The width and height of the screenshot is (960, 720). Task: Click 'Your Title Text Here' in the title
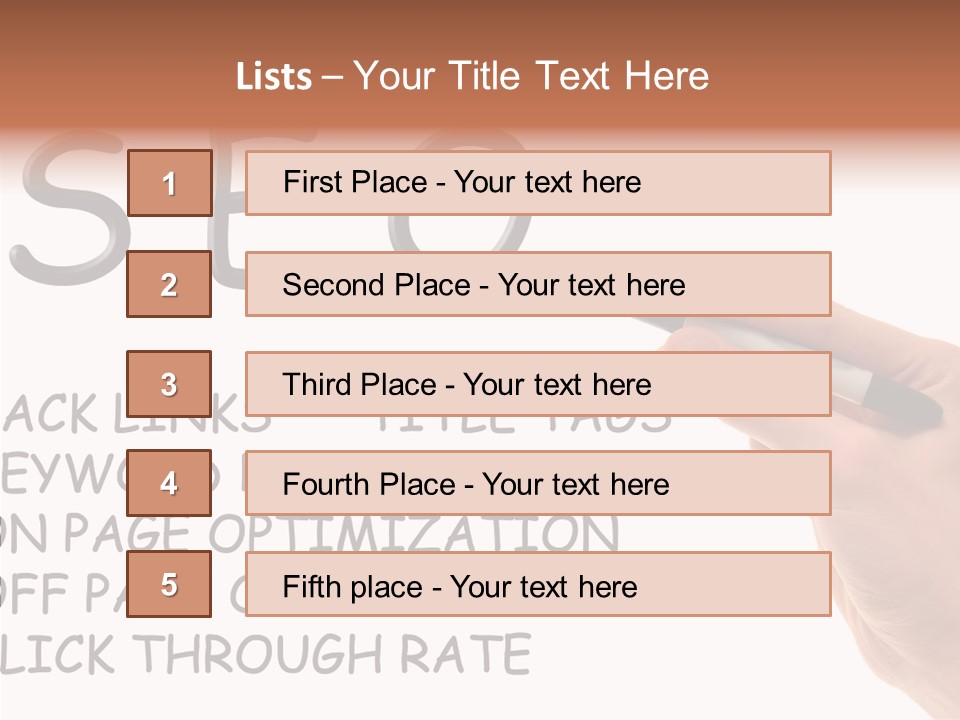pyautogui.click(x=531, y=76)
